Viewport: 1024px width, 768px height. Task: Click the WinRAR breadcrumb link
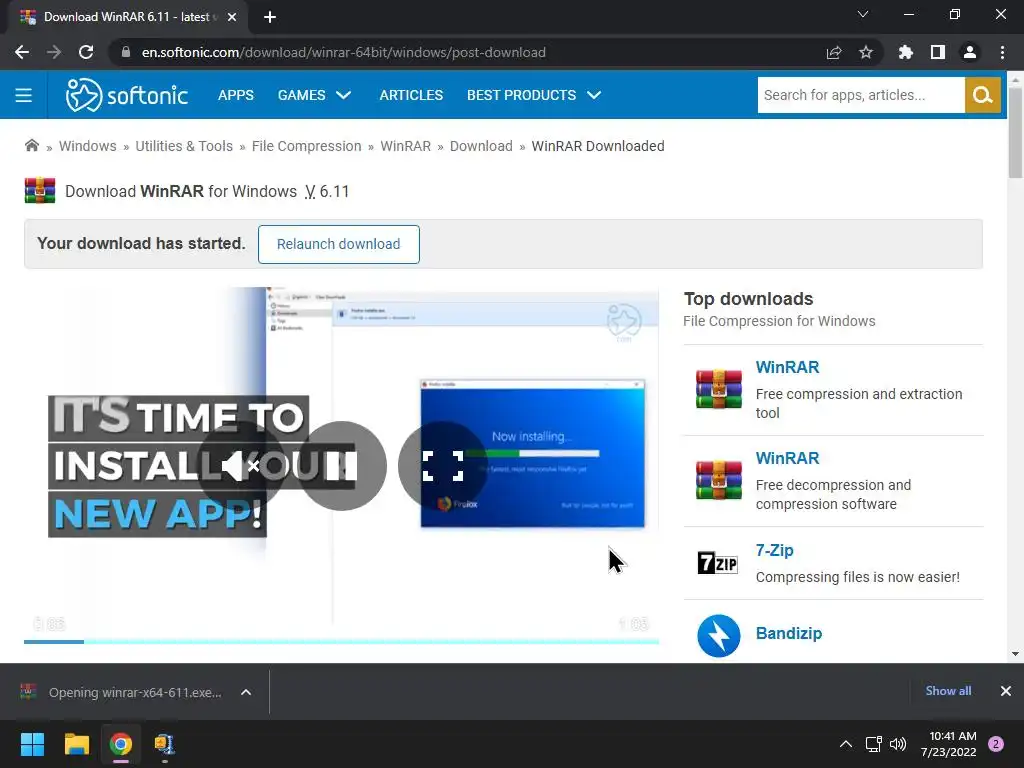tap(406, 146)
